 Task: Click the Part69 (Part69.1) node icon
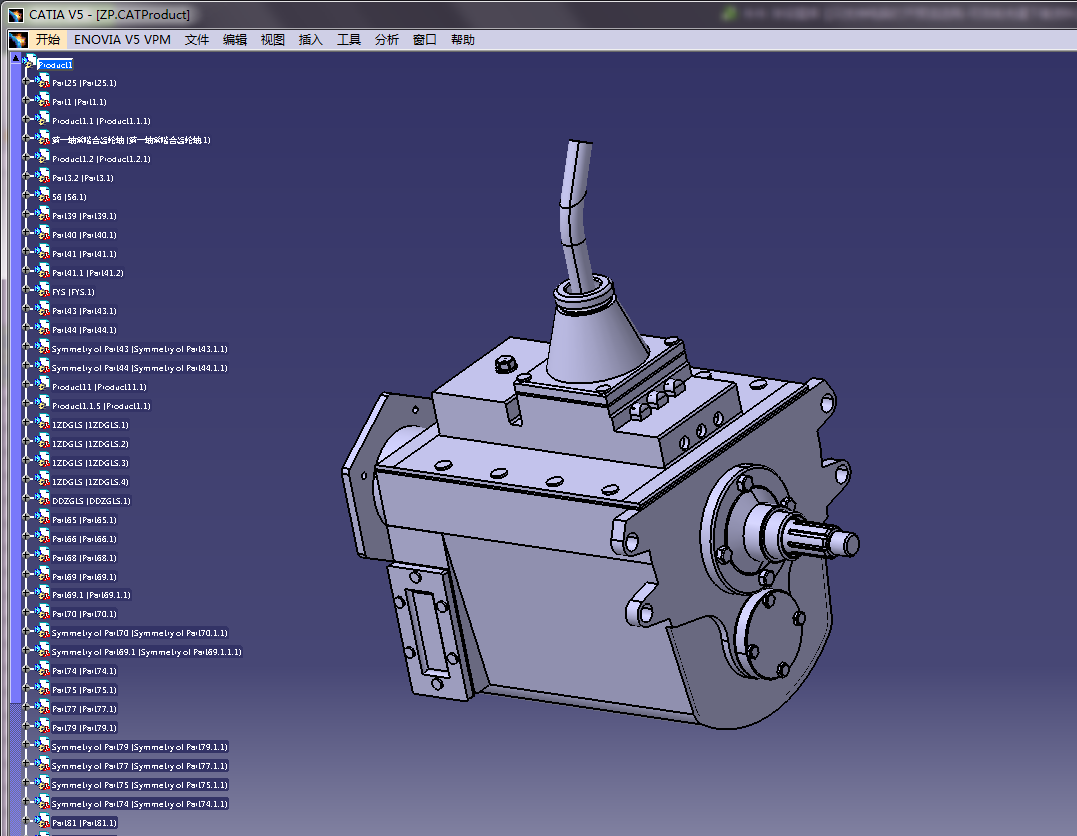click(43, 576)
